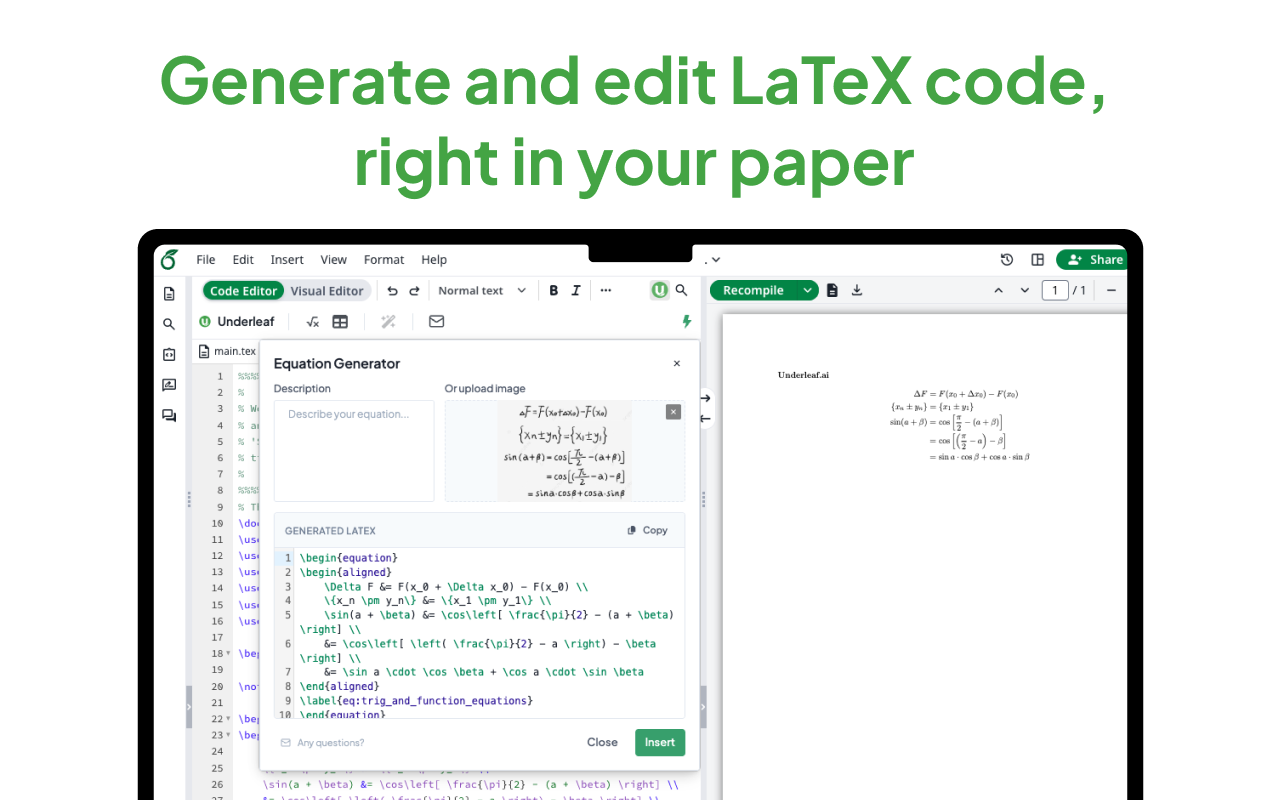Open the File menu
This screenshot has height=800, width=1280.
[206, 259]
